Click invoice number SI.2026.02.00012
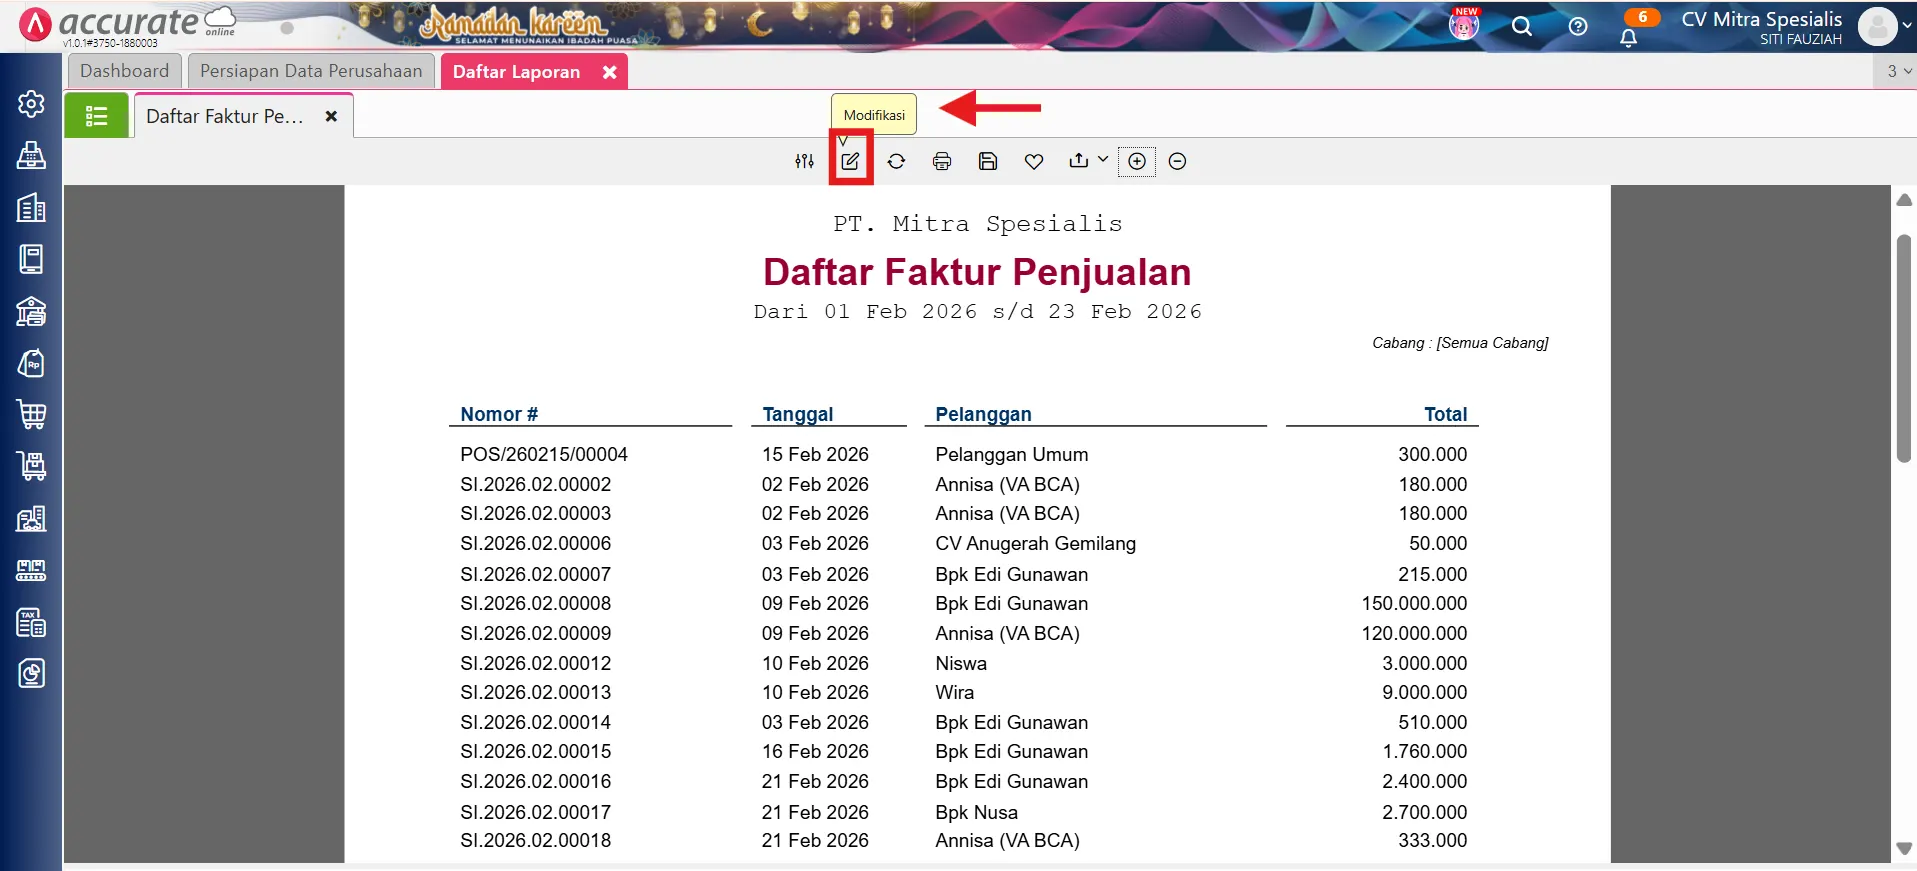This screenshot has width=1917, height=871. pos(536,663)
